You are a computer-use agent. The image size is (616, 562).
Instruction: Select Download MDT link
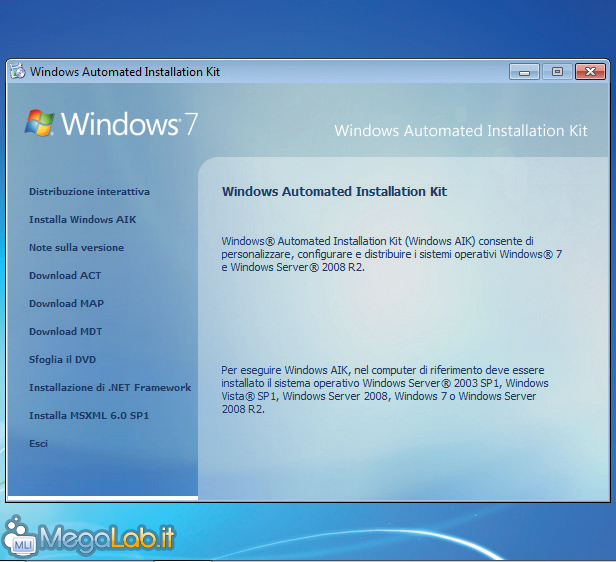(65, 331)
